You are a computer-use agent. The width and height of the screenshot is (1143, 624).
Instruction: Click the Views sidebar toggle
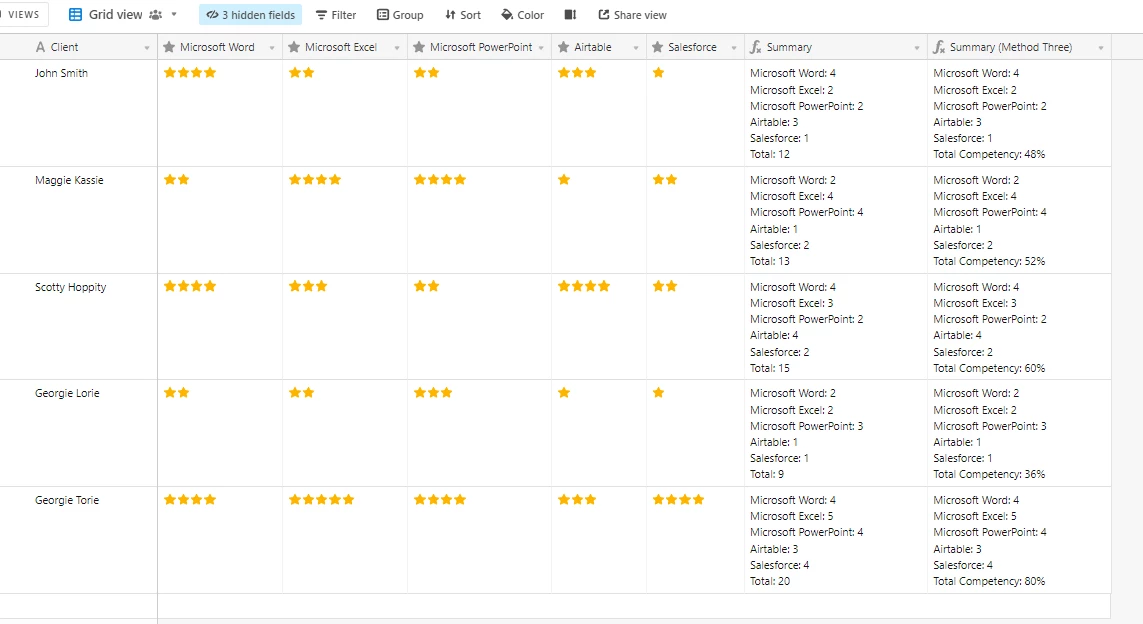pyautogui.click(x=23, y=15)
